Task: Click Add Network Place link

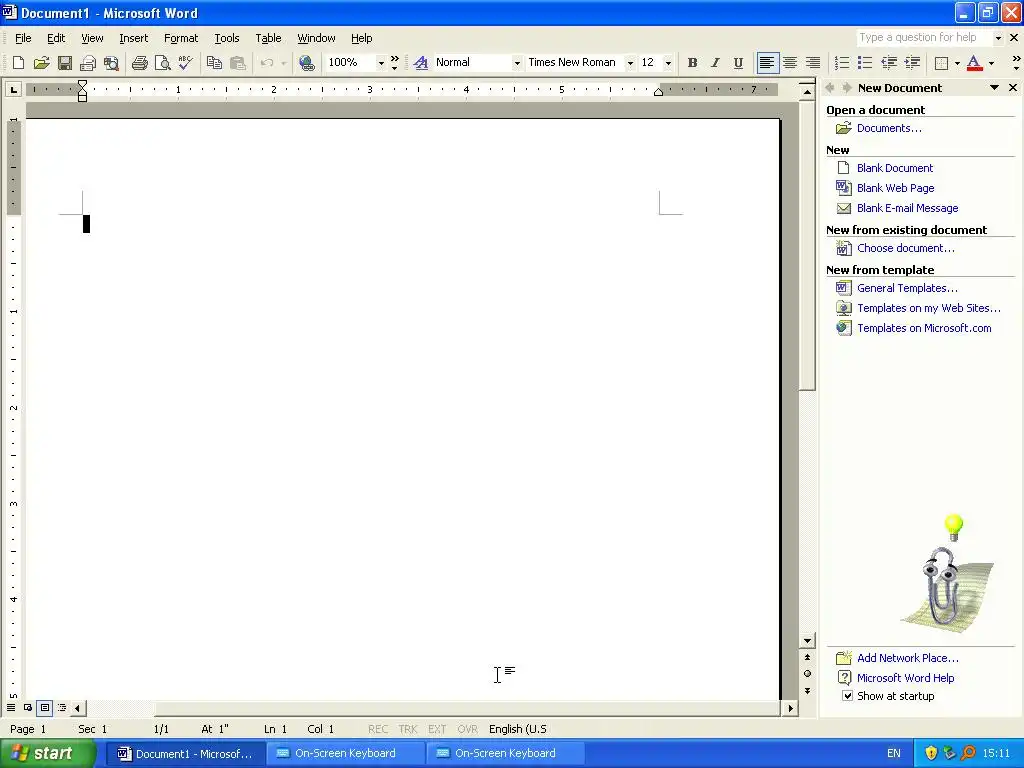Action: (908, 658)
